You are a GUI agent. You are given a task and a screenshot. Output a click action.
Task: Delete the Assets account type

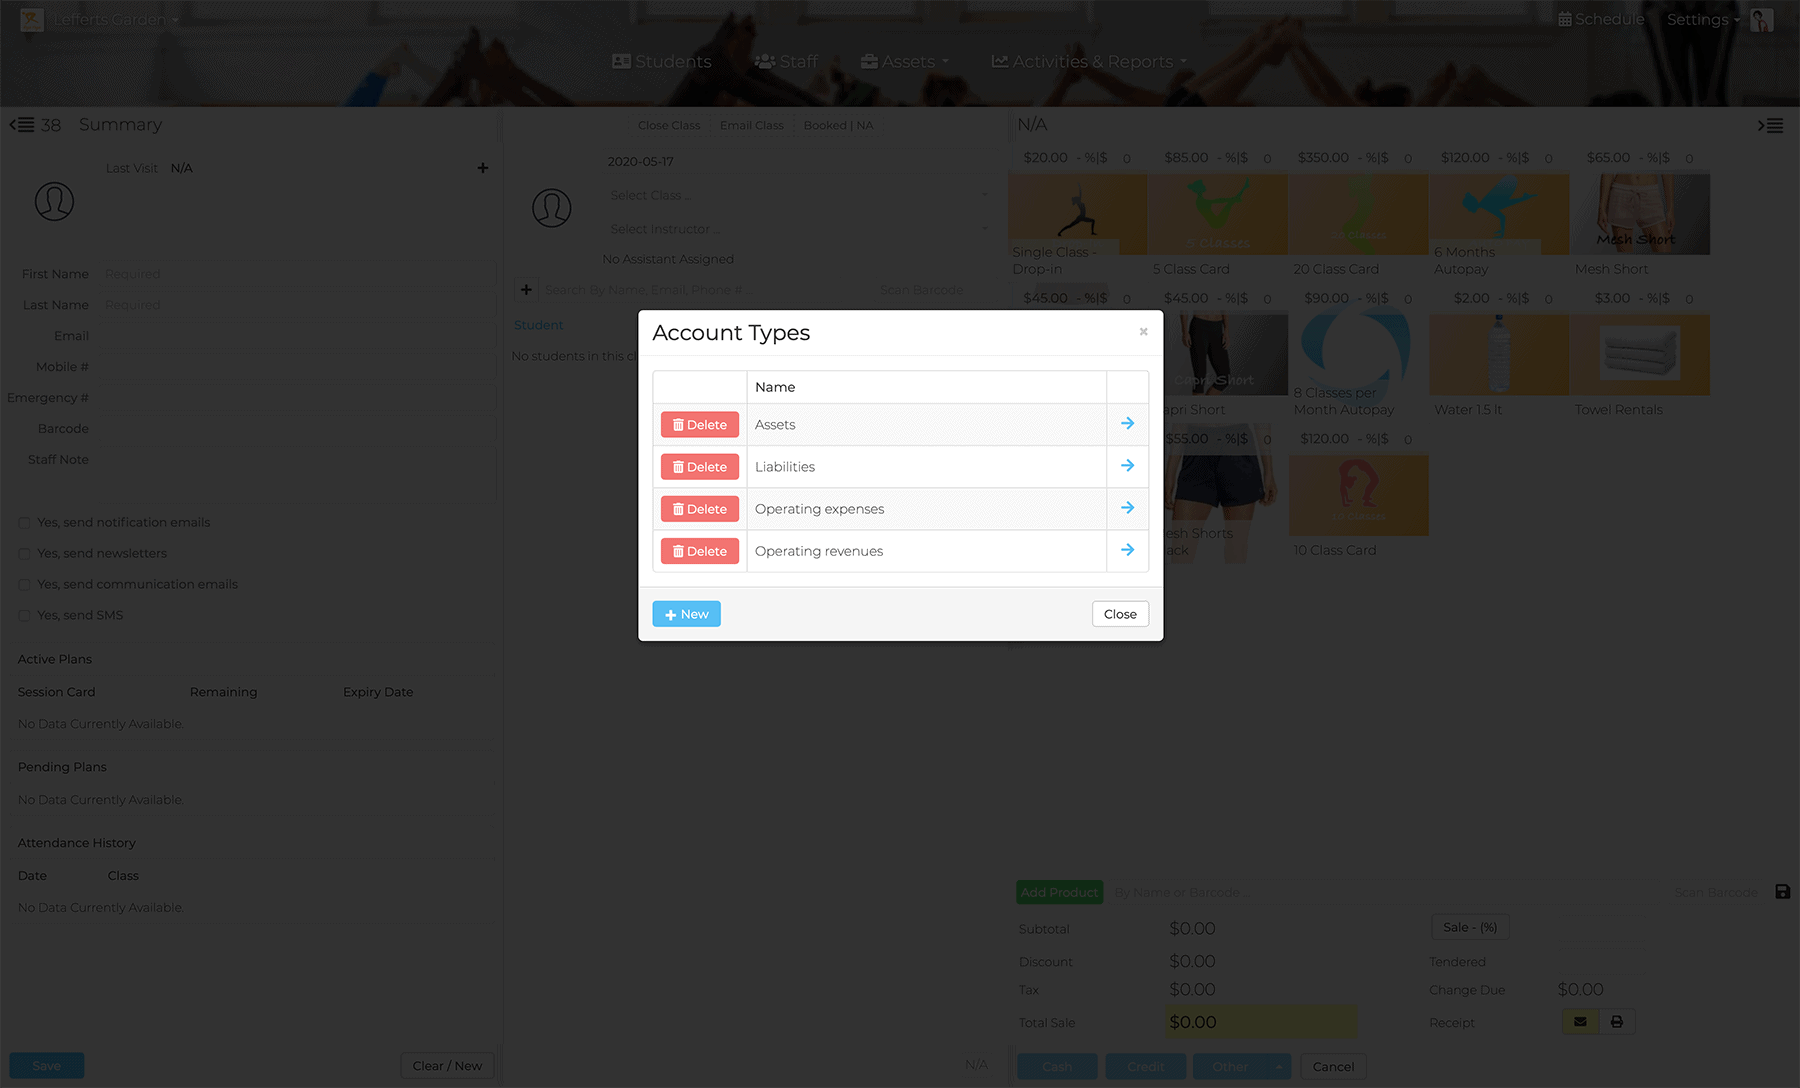pos(700,425)
